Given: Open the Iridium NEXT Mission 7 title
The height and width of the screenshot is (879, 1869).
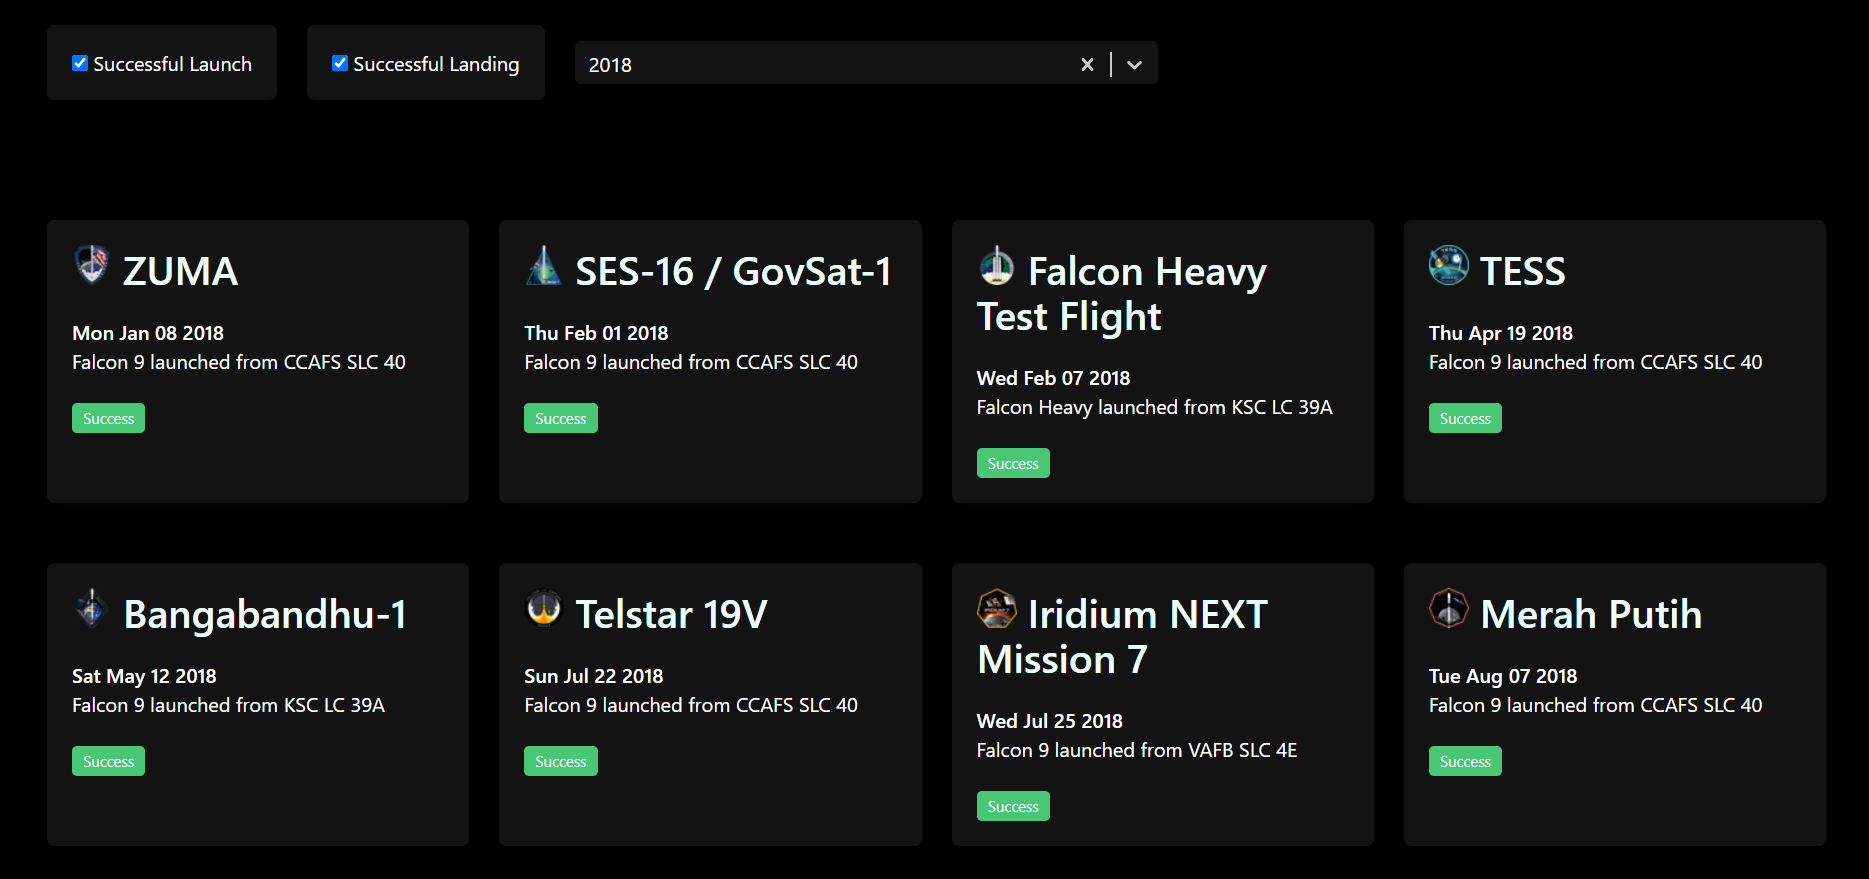Looking at the screenshot, I should point(1122,637).
